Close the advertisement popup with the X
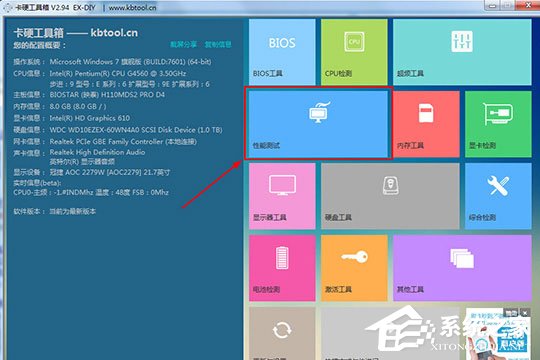The image size is (540, 360). pos(525,313)
